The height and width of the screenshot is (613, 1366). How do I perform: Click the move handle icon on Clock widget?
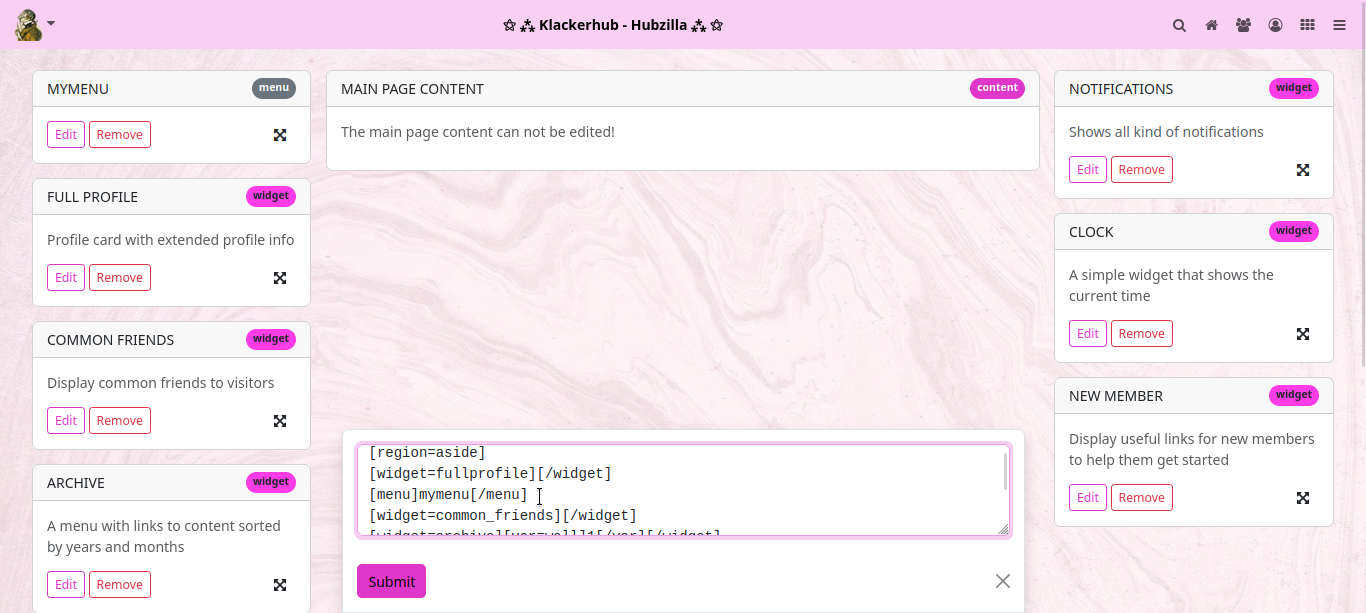[x=1302, y=334]
